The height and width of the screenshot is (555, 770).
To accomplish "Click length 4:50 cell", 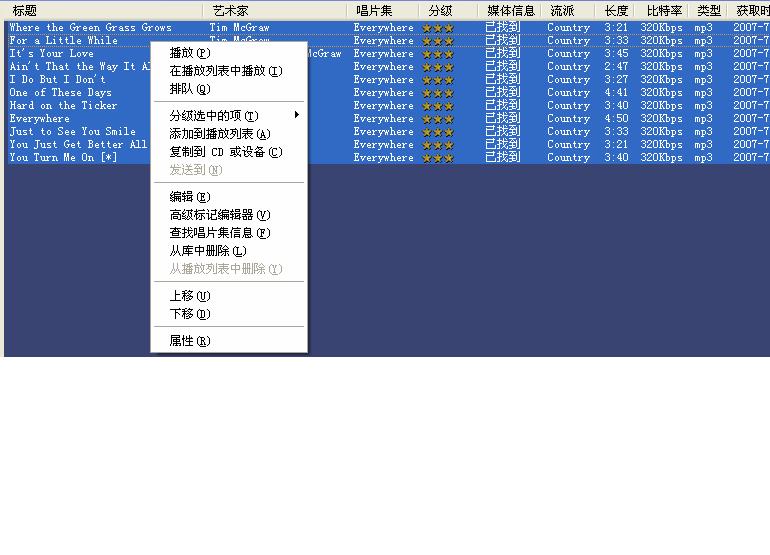I will tap(616, 118).
